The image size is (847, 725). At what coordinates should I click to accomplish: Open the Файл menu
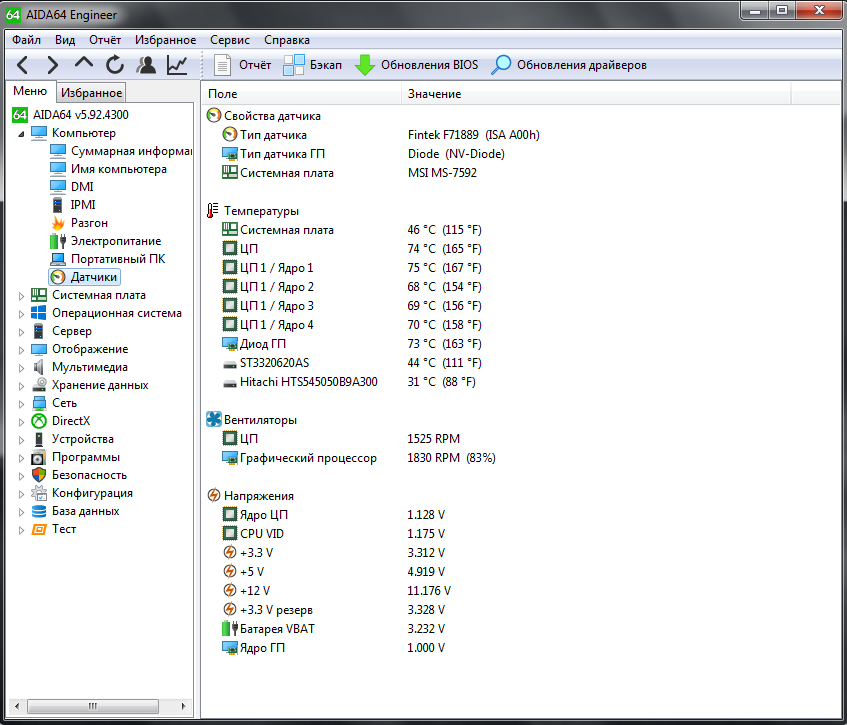26,40
